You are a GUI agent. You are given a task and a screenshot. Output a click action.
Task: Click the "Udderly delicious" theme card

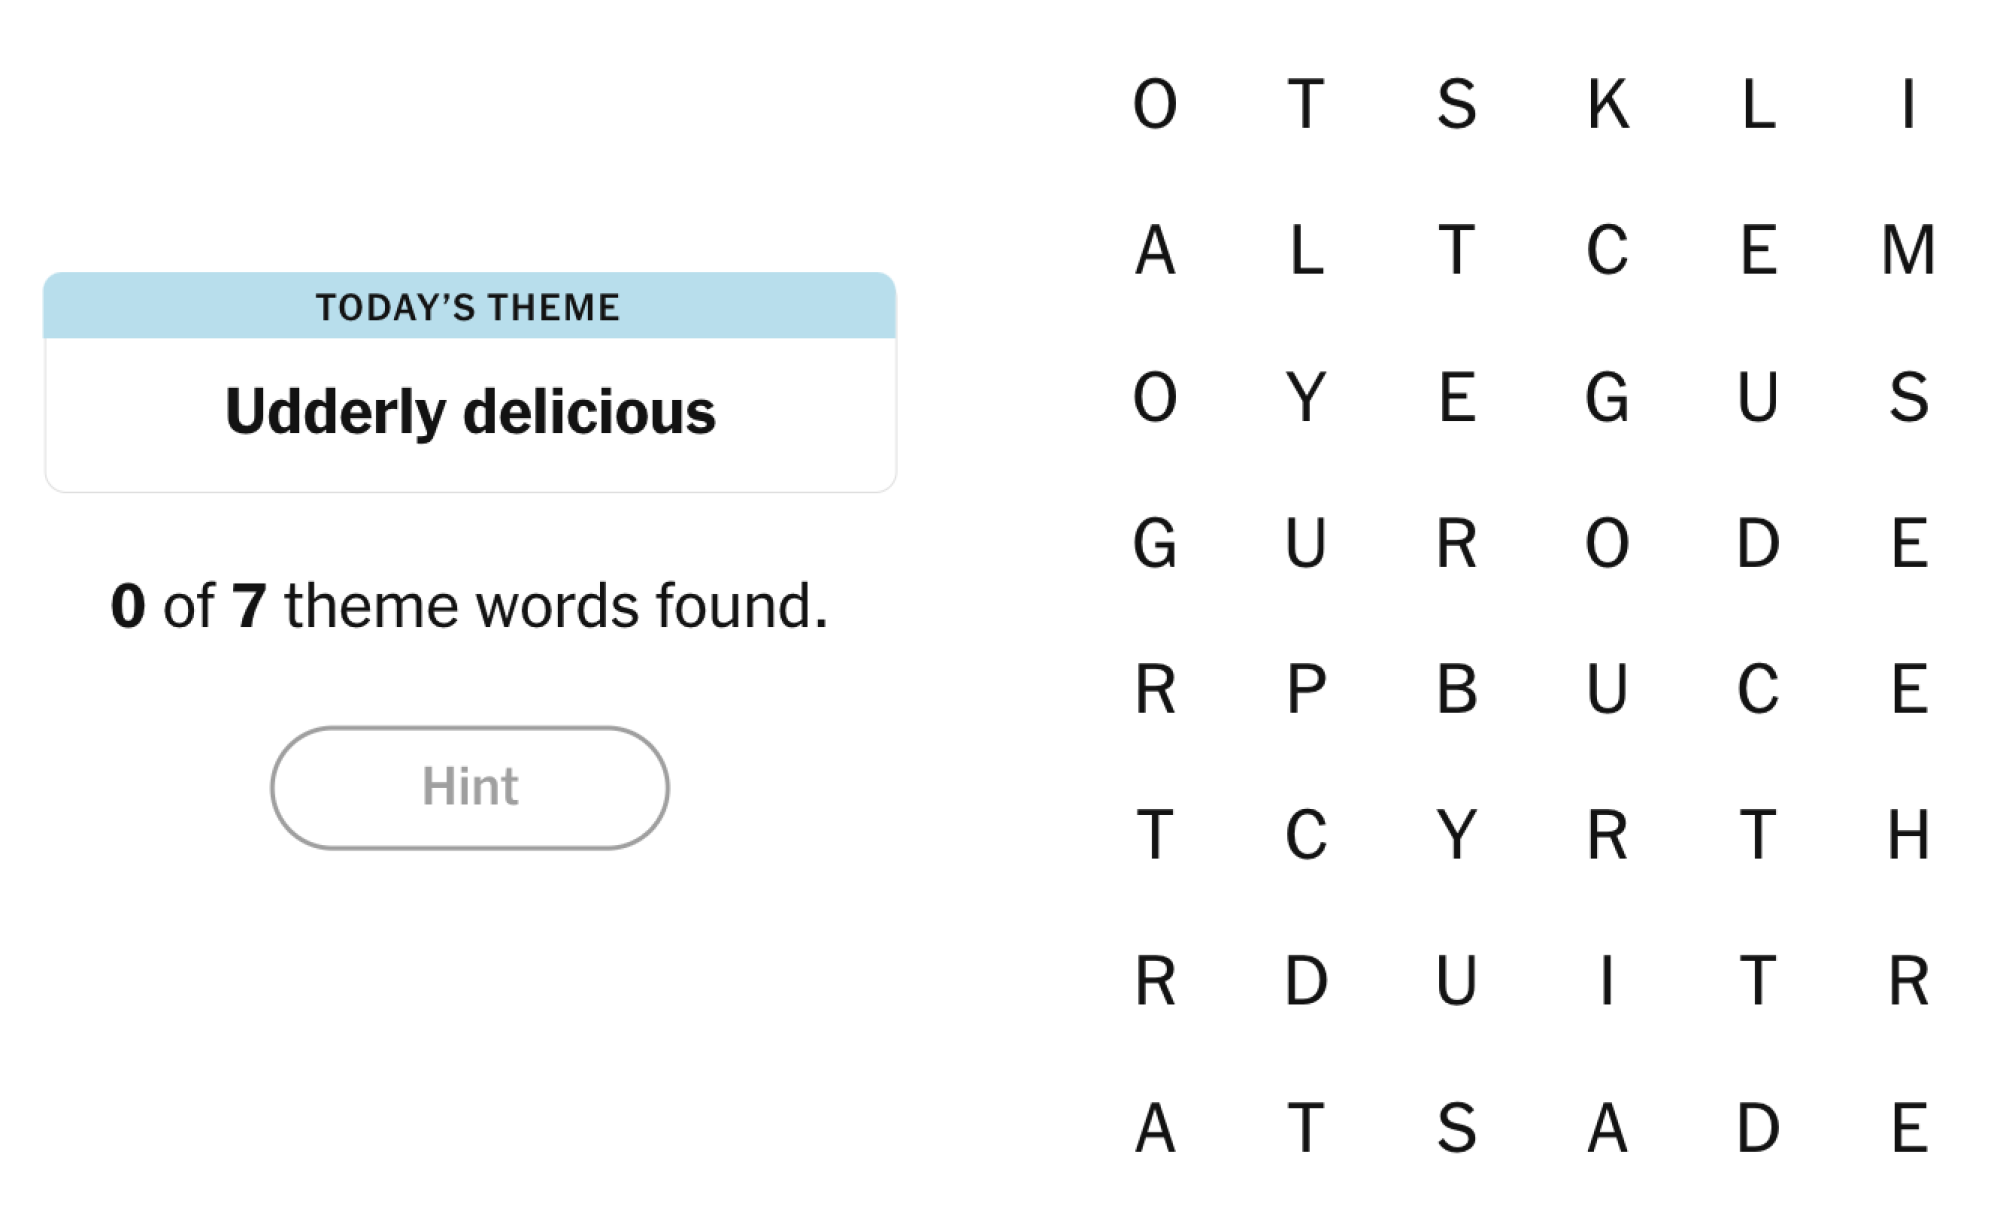pos(470,382)
